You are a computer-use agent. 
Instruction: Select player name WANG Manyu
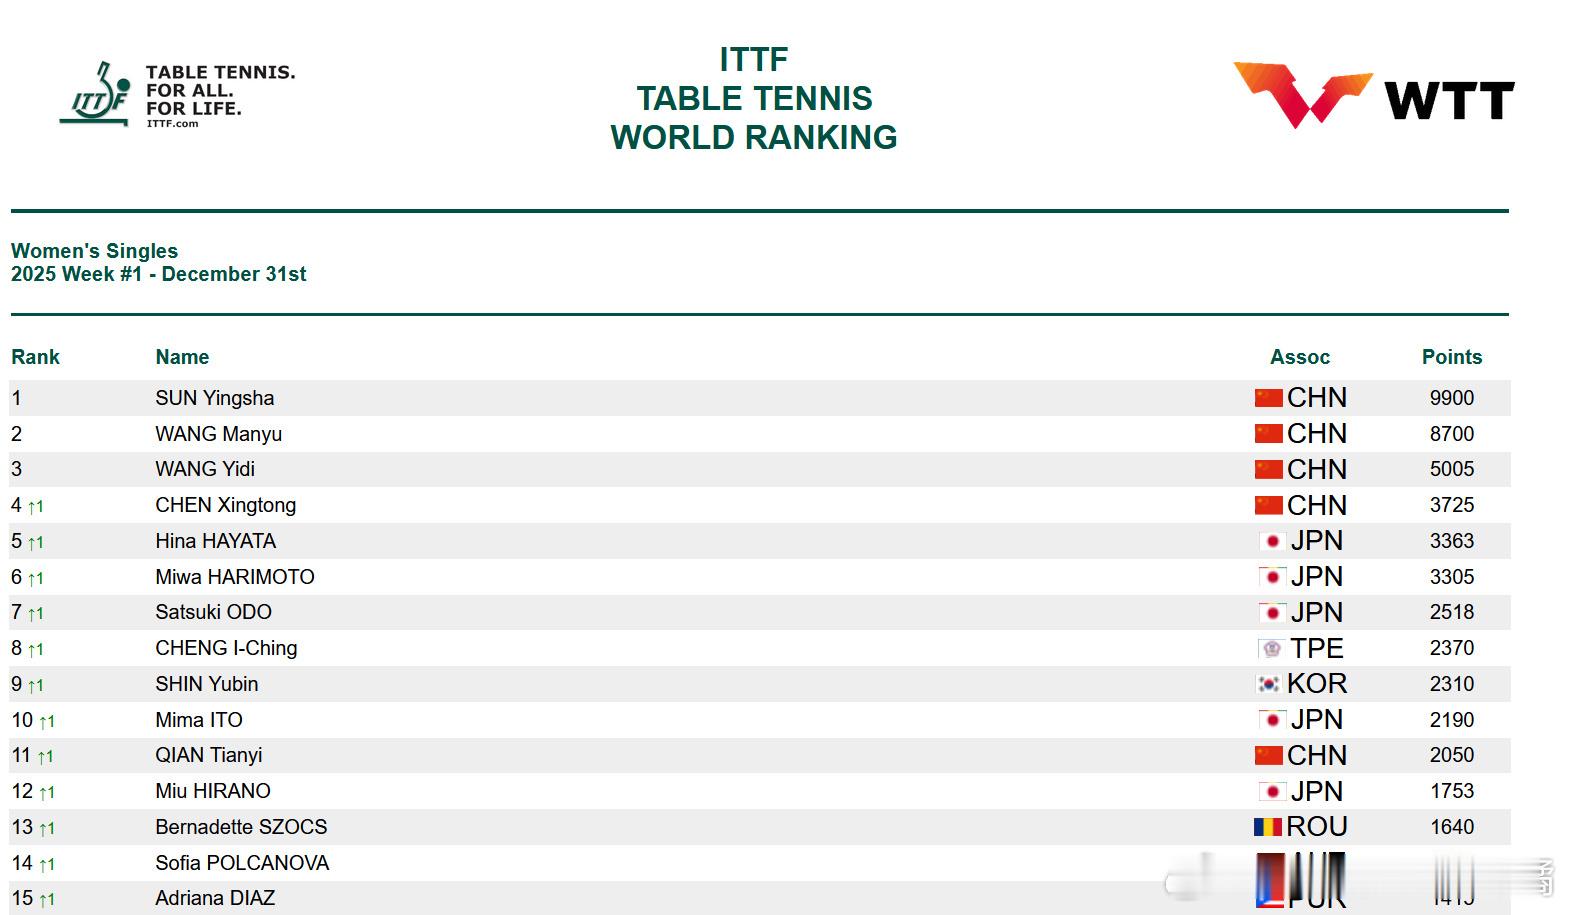click(218, 434)
